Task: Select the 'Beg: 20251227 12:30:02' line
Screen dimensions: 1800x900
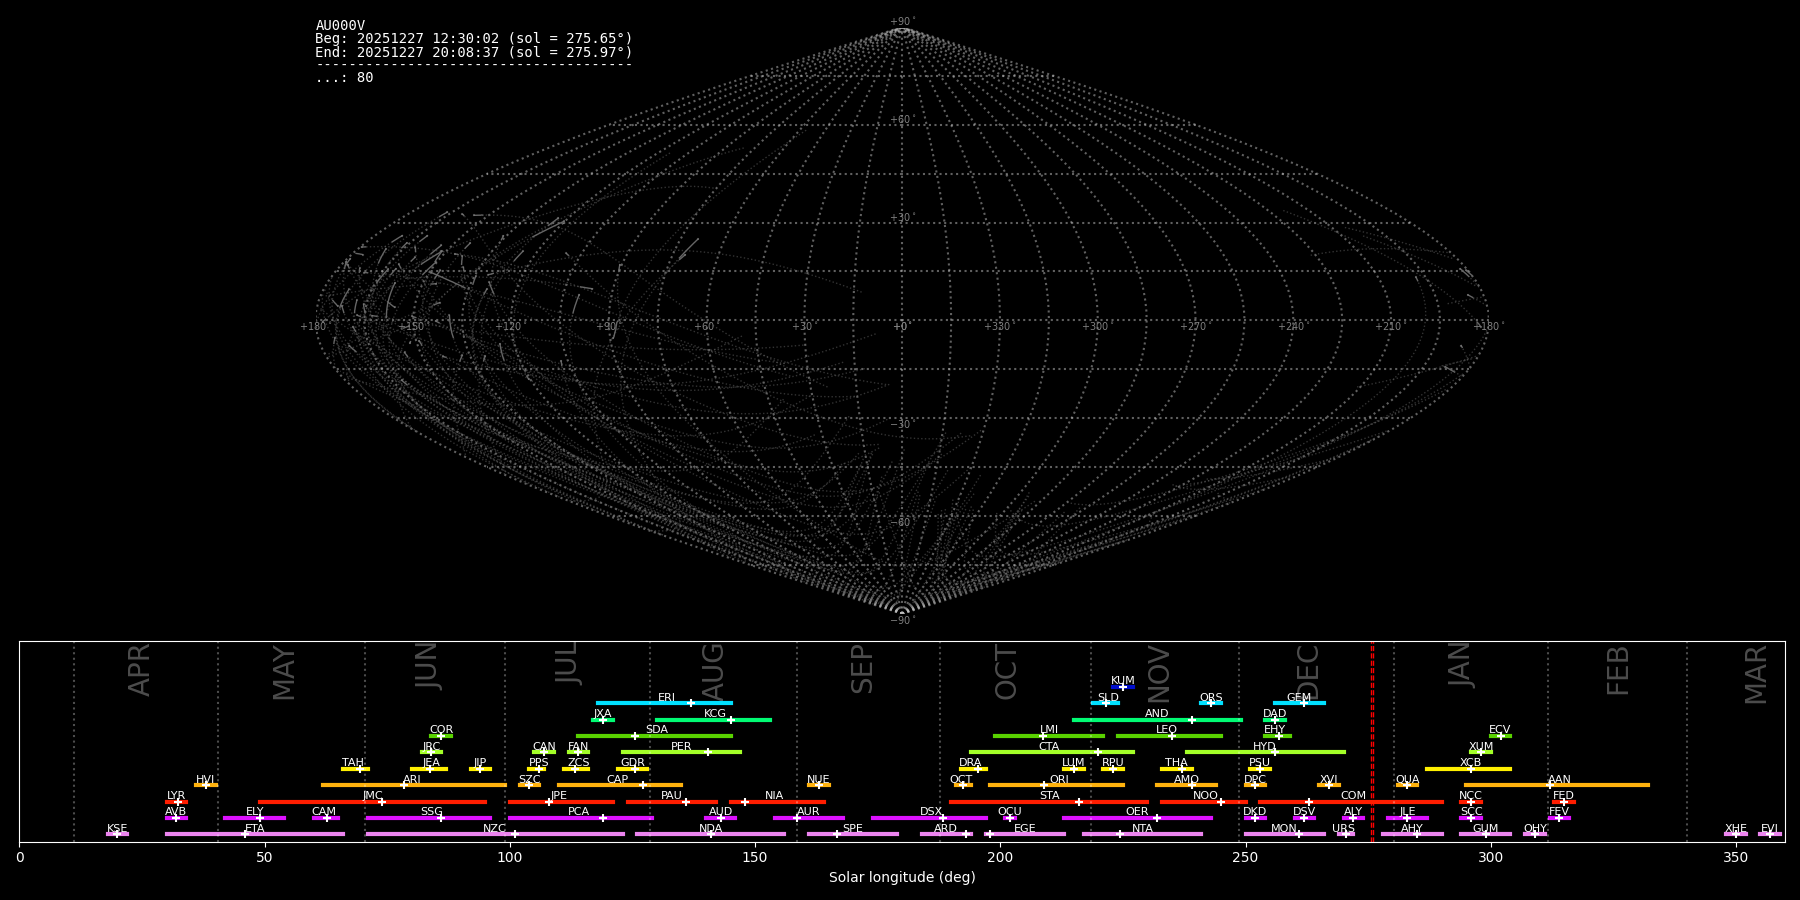Action: [x=474, y=39]
